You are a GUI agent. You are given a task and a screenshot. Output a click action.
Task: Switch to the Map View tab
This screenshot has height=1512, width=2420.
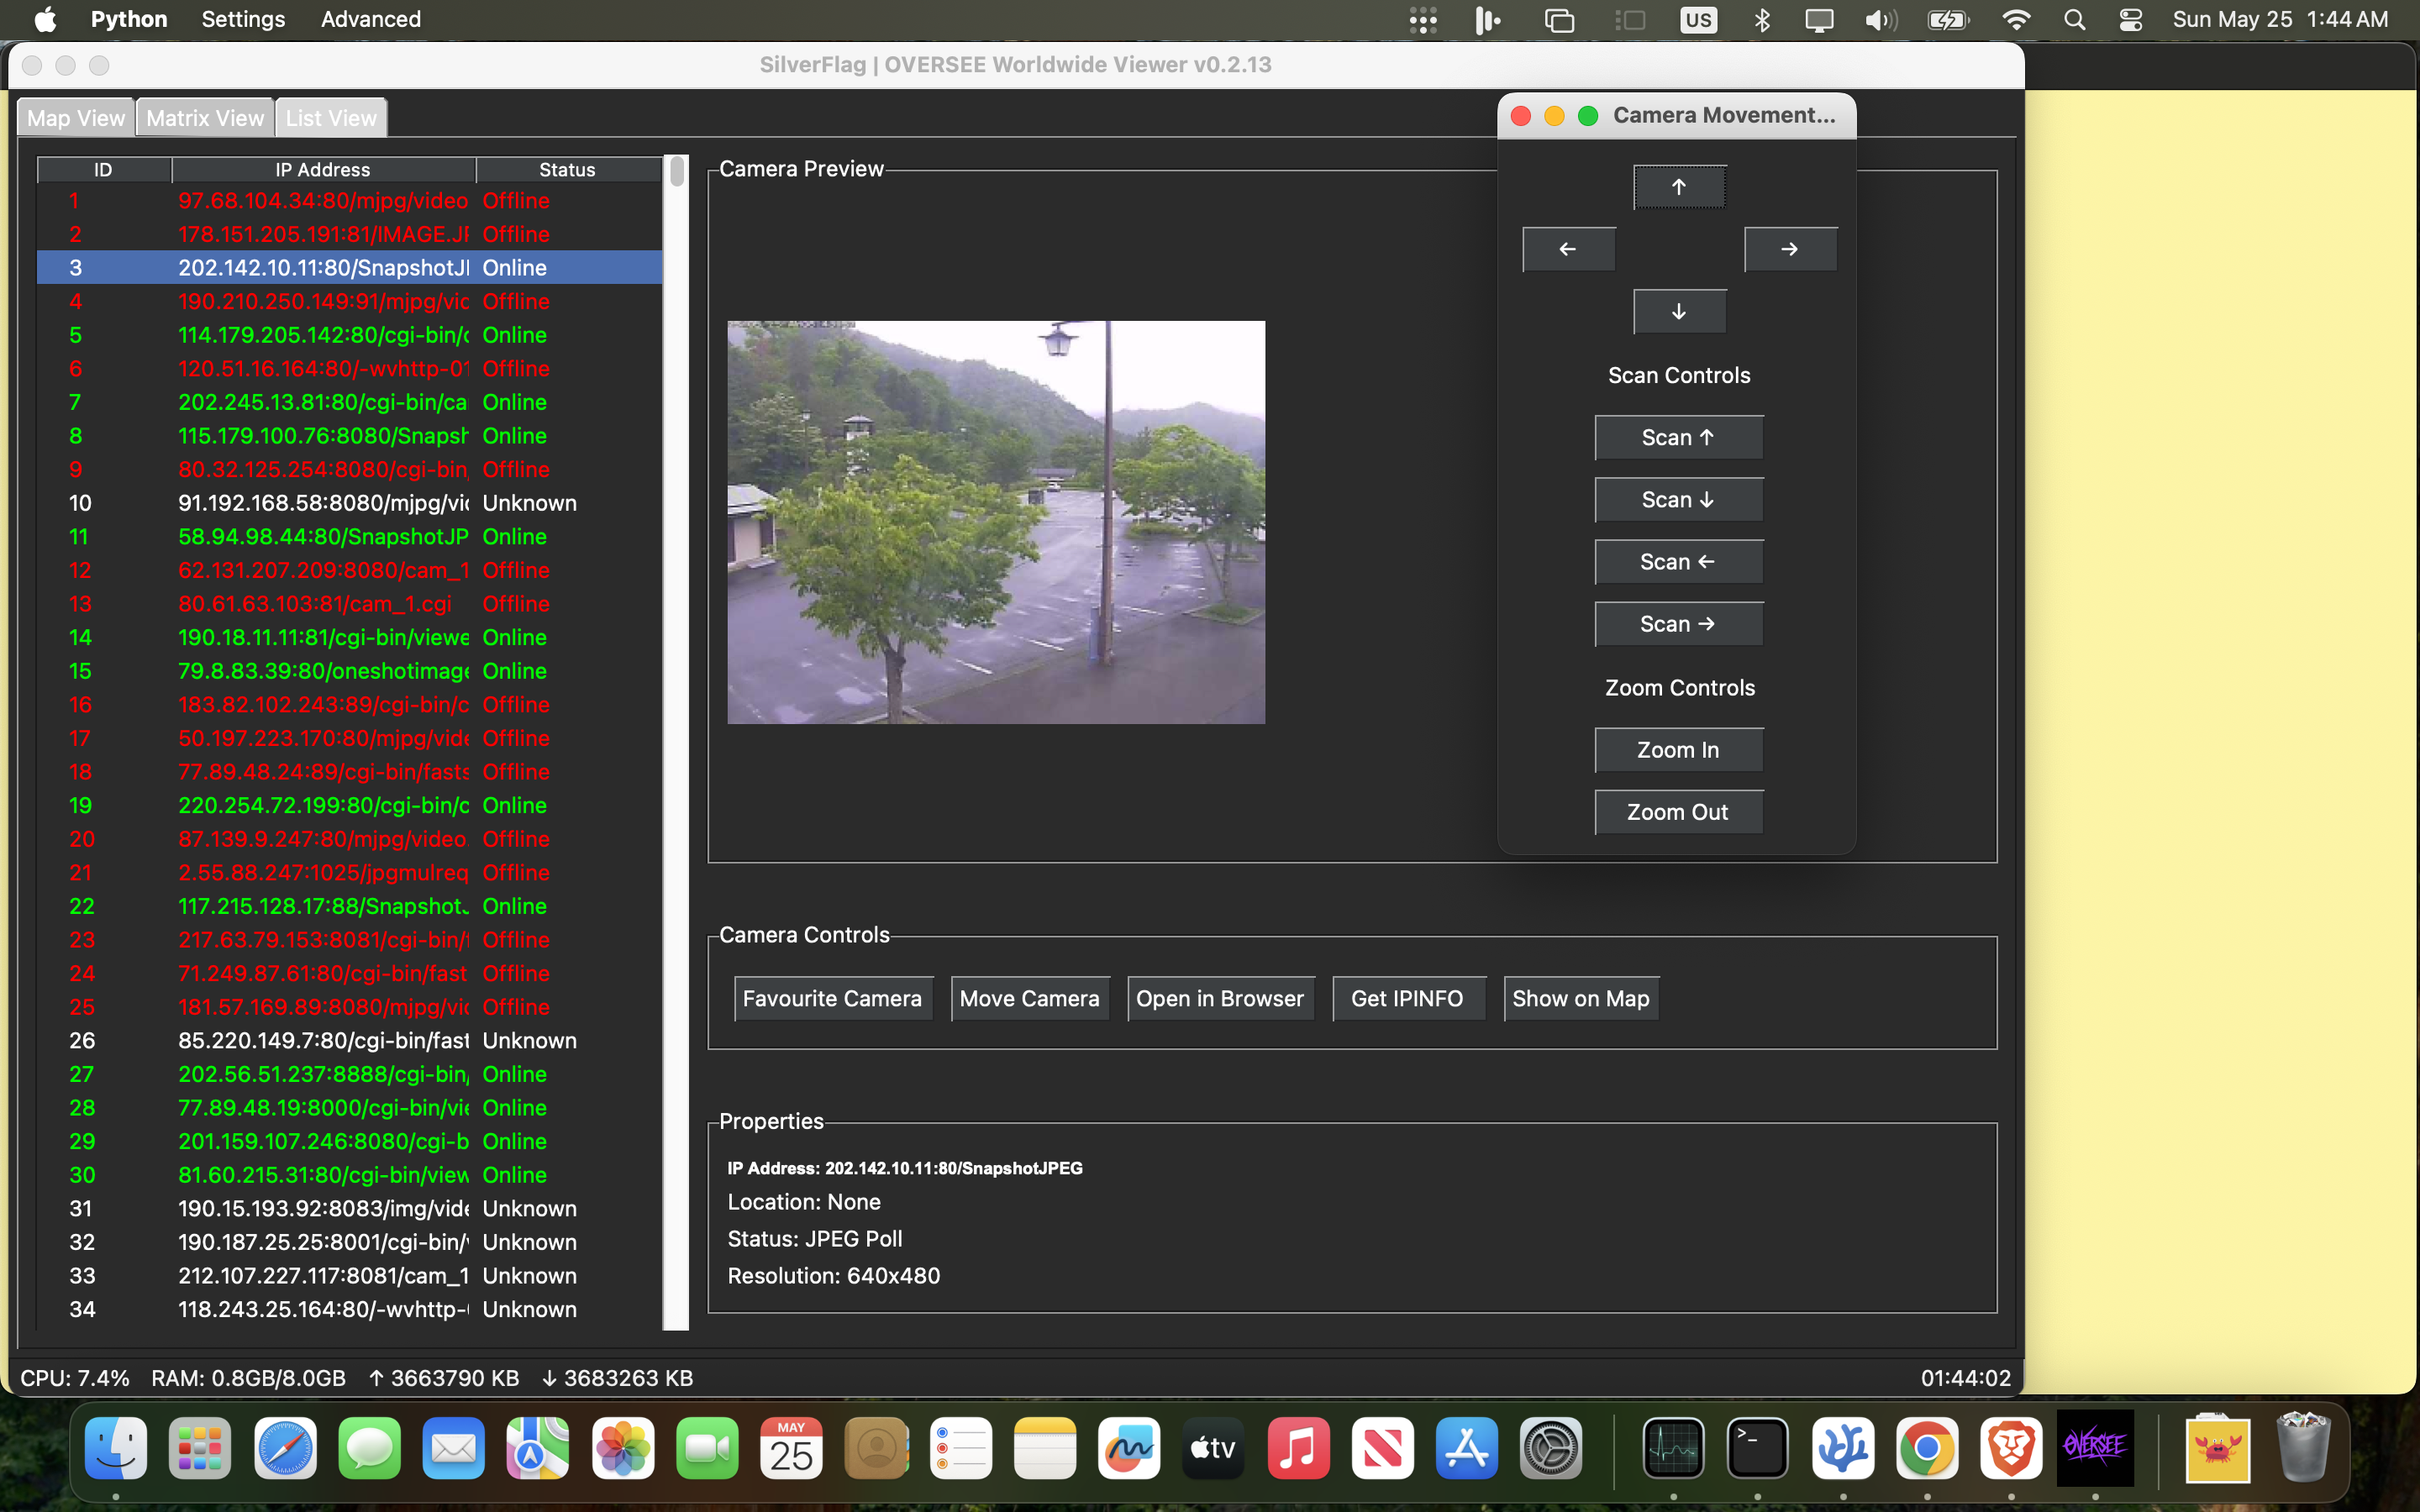[x=76, y=118]
